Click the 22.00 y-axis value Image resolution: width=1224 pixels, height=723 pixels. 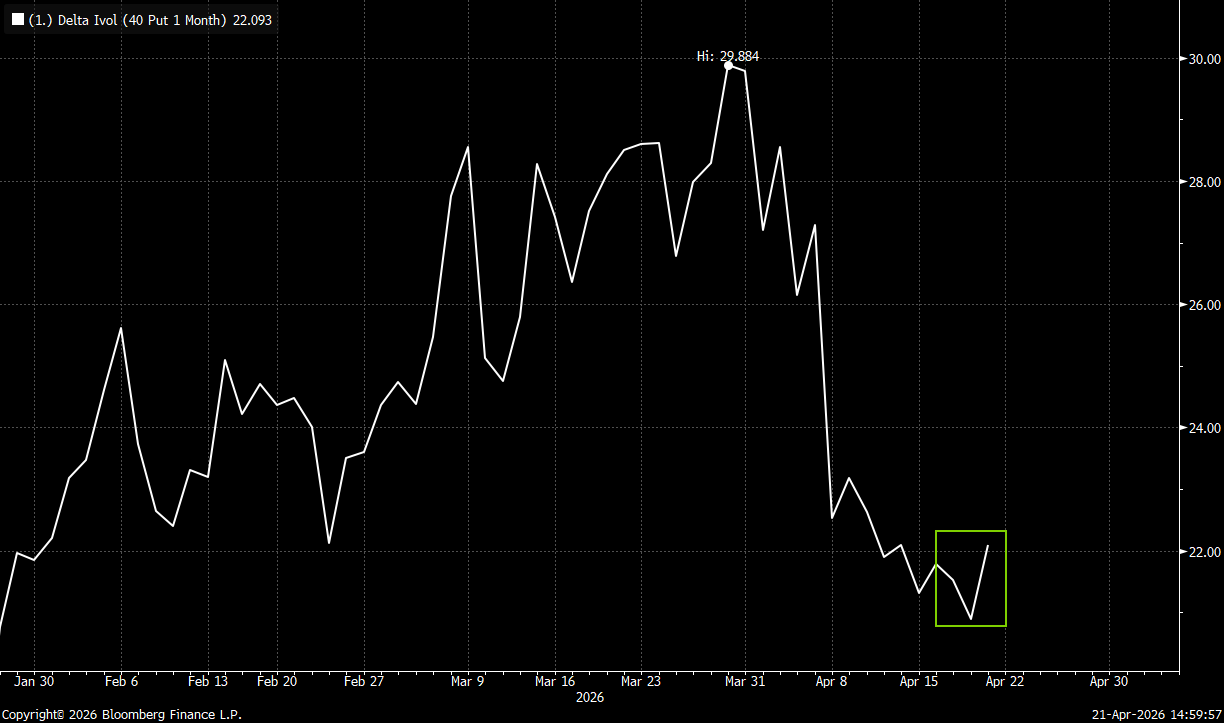point(1204,551)
